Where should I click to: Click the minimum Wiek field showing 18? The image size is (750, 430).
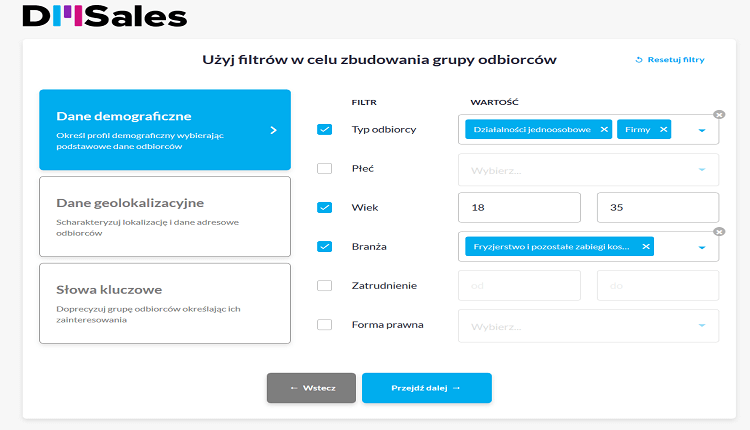tap(519, 208)
